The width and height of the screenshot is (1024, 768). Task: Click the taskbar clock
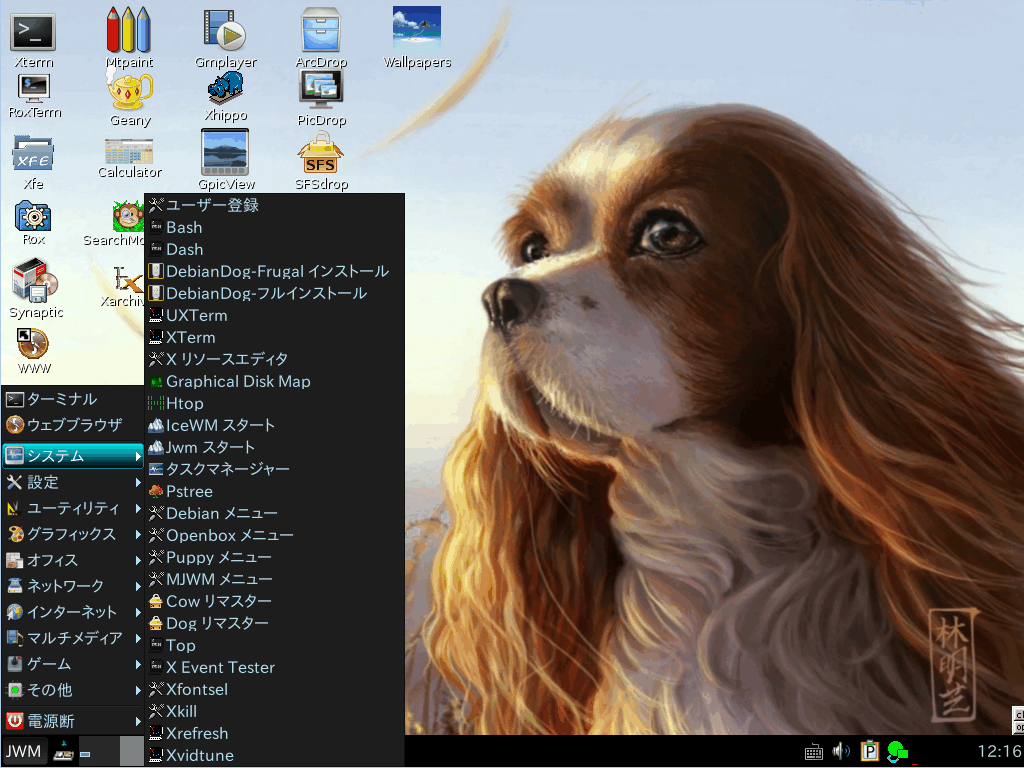click(x=999, y=751)
